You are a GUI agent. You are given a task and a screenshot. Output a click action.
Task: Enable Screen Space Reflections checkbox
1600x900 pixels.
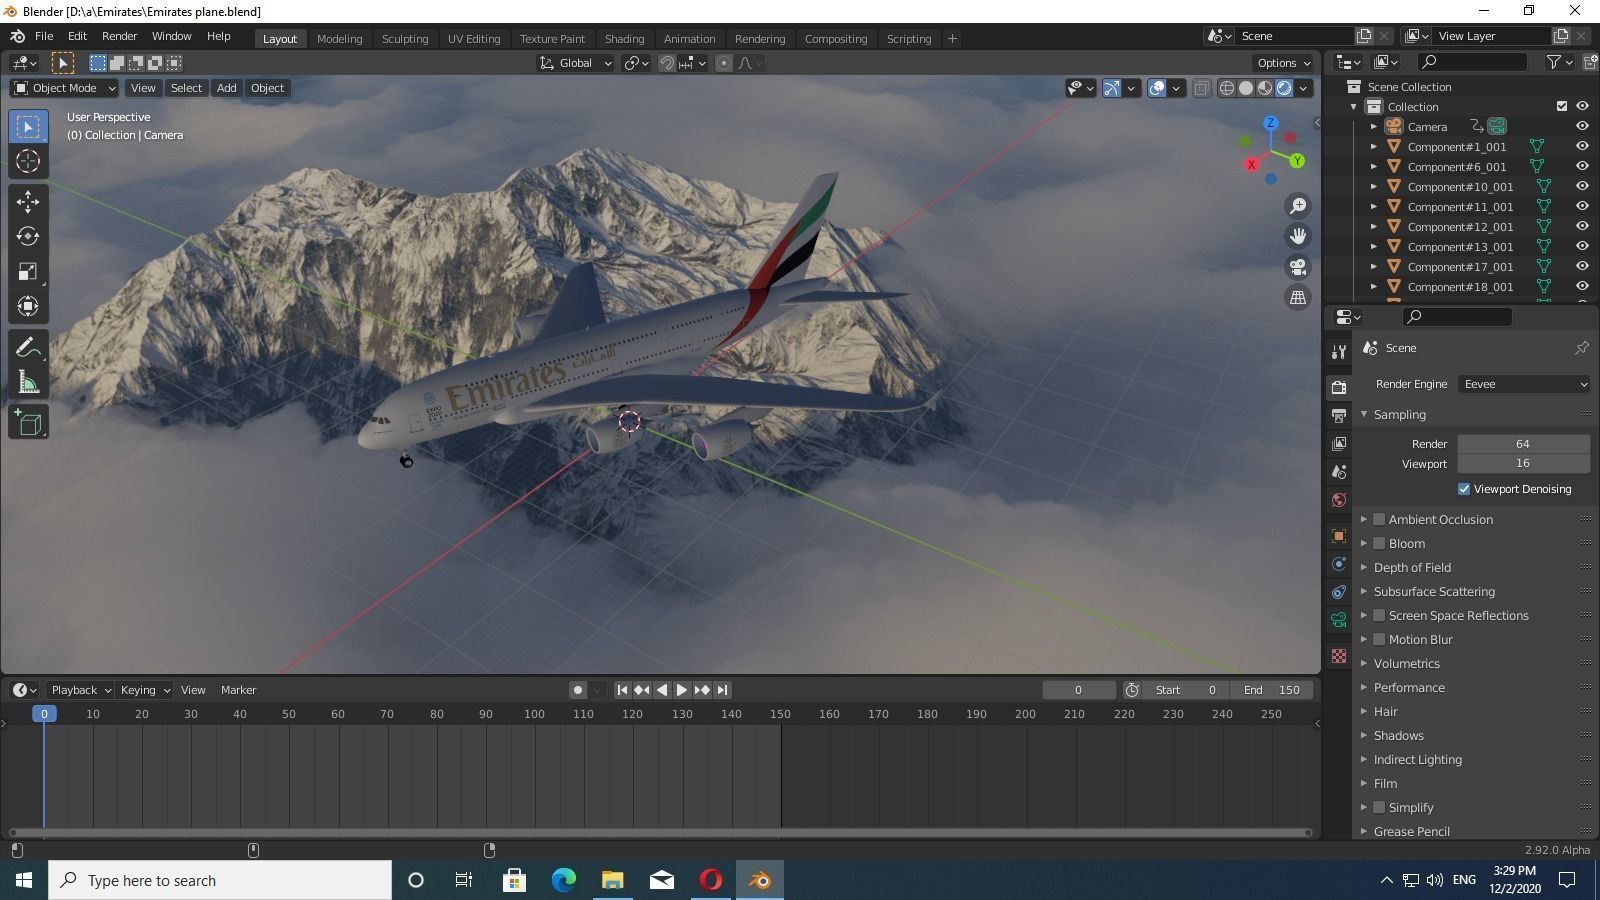1379,615
